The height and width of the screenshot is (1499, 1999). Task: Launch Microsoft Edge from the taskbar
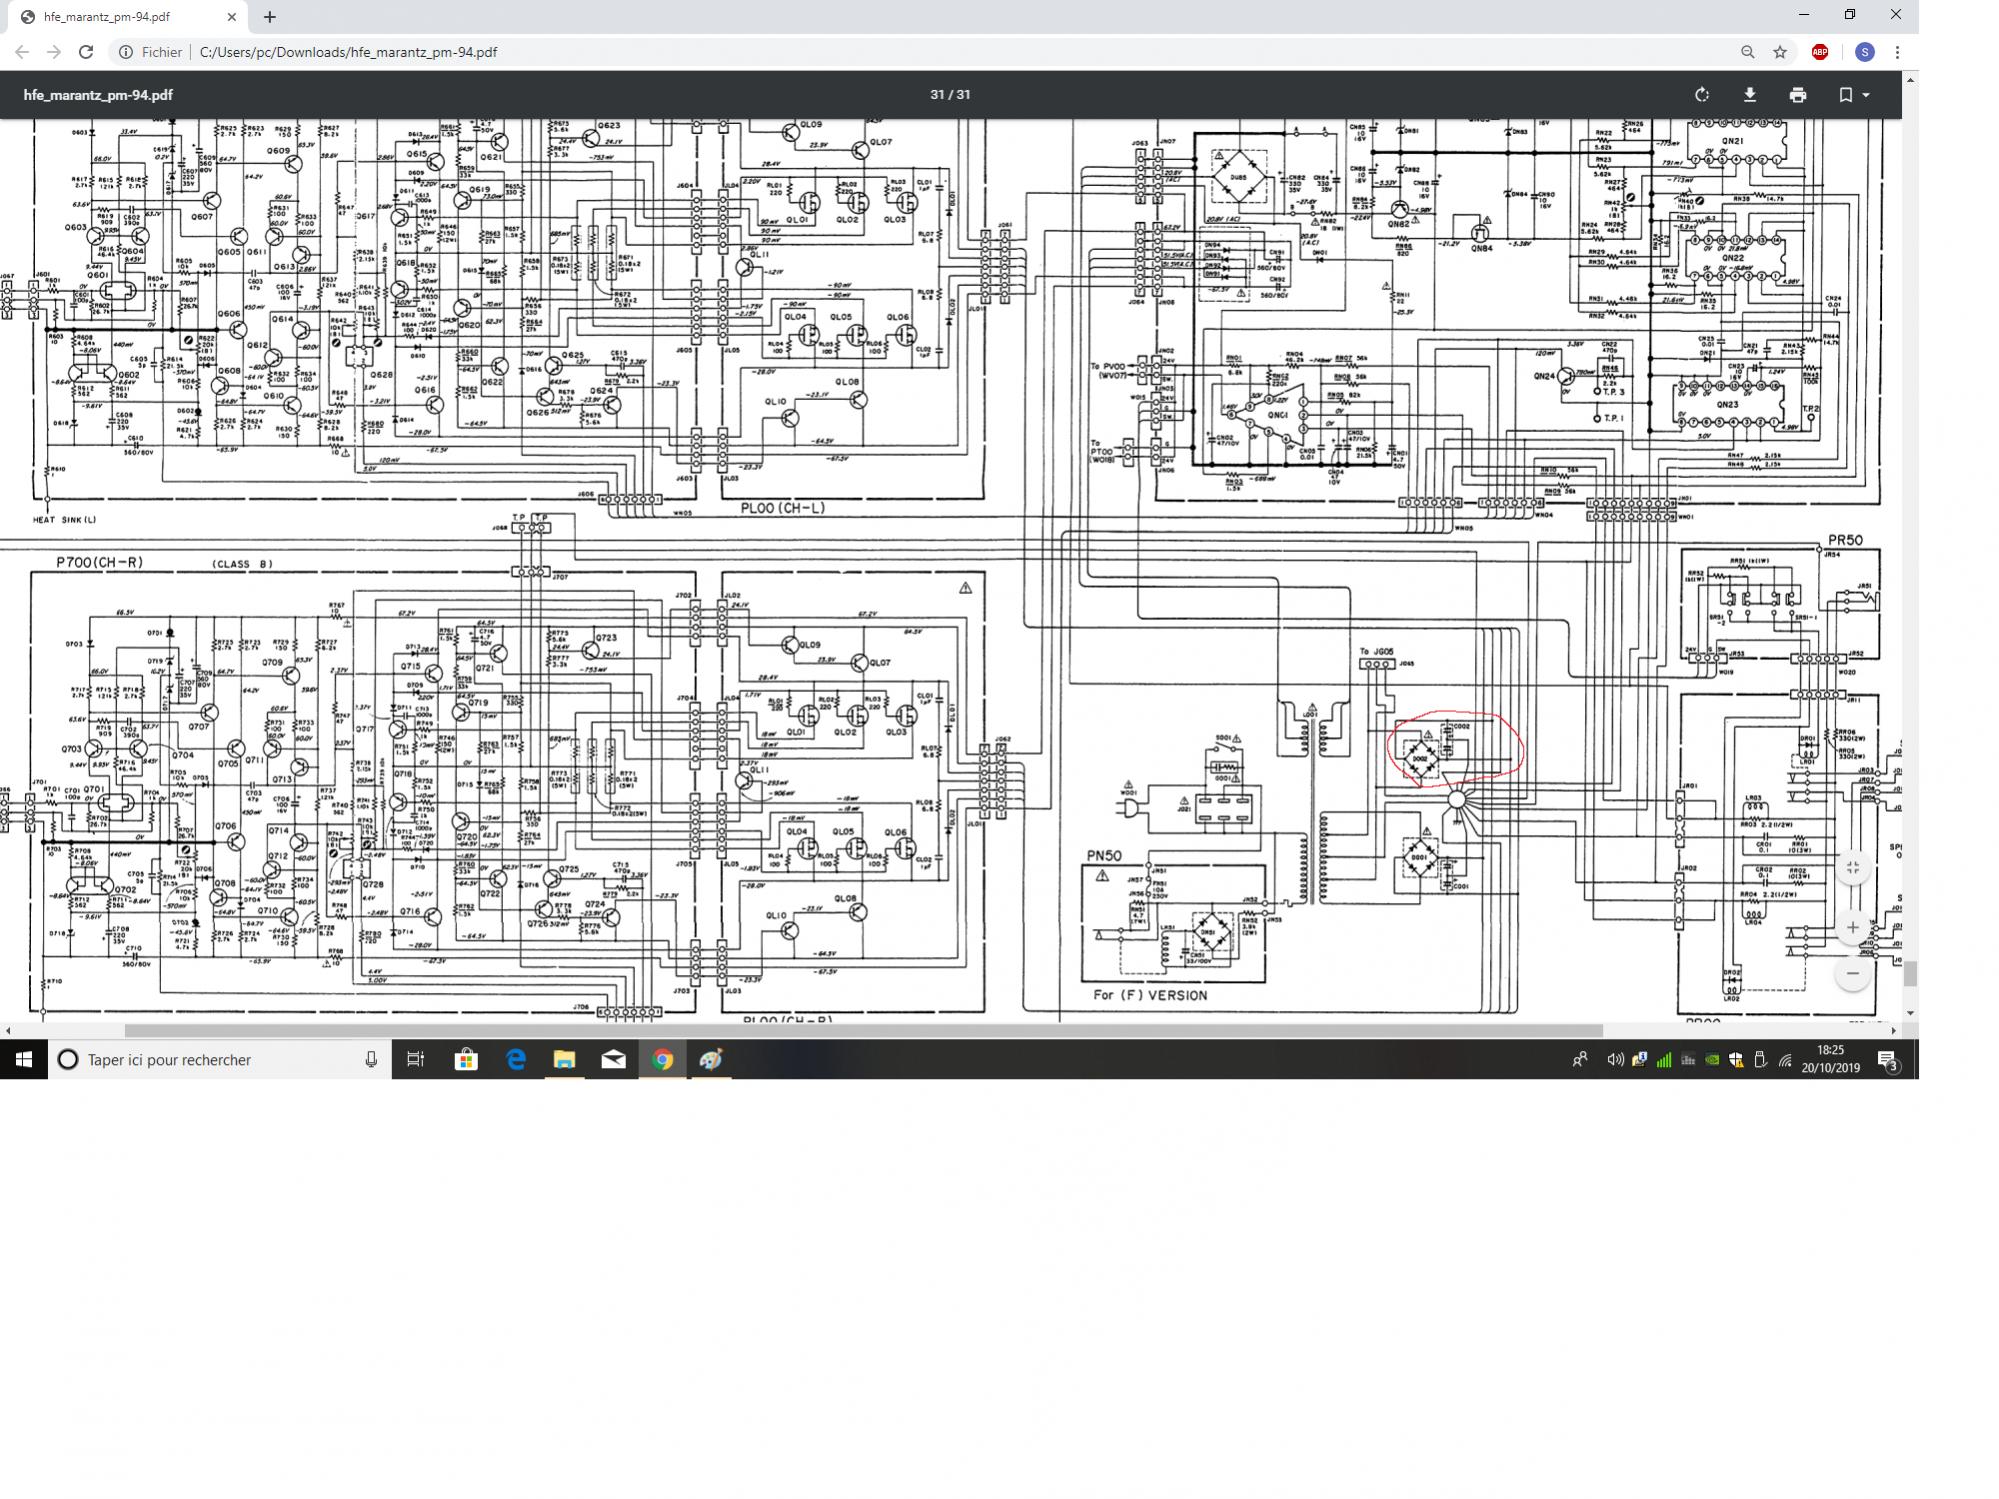coord(516,1060)
